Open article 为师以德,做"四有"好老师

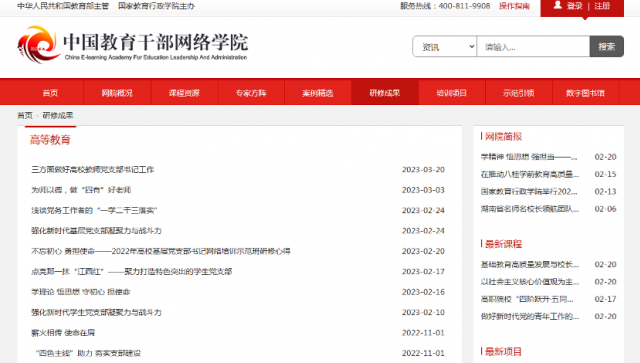point(81,190)
